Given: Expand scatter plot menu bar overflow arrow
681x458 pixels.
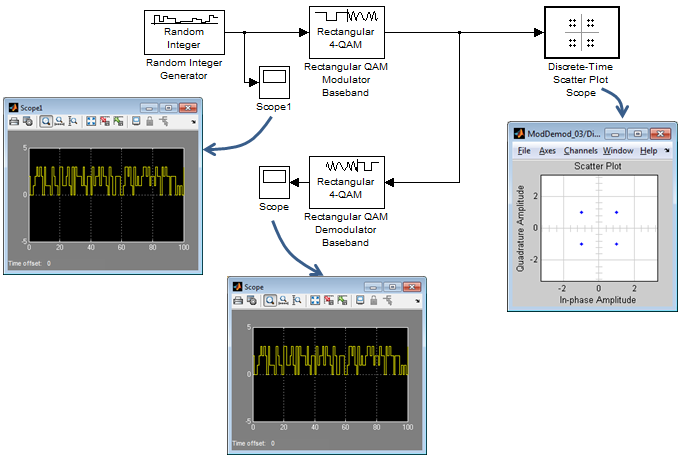Looking at the screenshot, I should coord(667,151).
